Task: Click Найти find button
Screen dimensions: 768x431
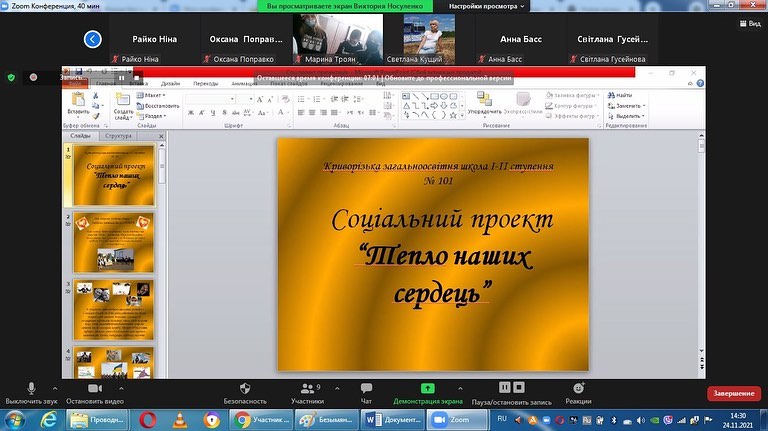Action: click(620, 95)
